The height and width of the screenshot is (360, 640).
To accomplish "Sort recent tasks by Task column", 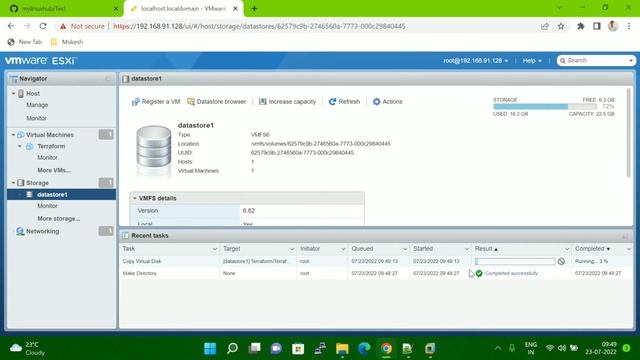I will [x=129, y=249].
